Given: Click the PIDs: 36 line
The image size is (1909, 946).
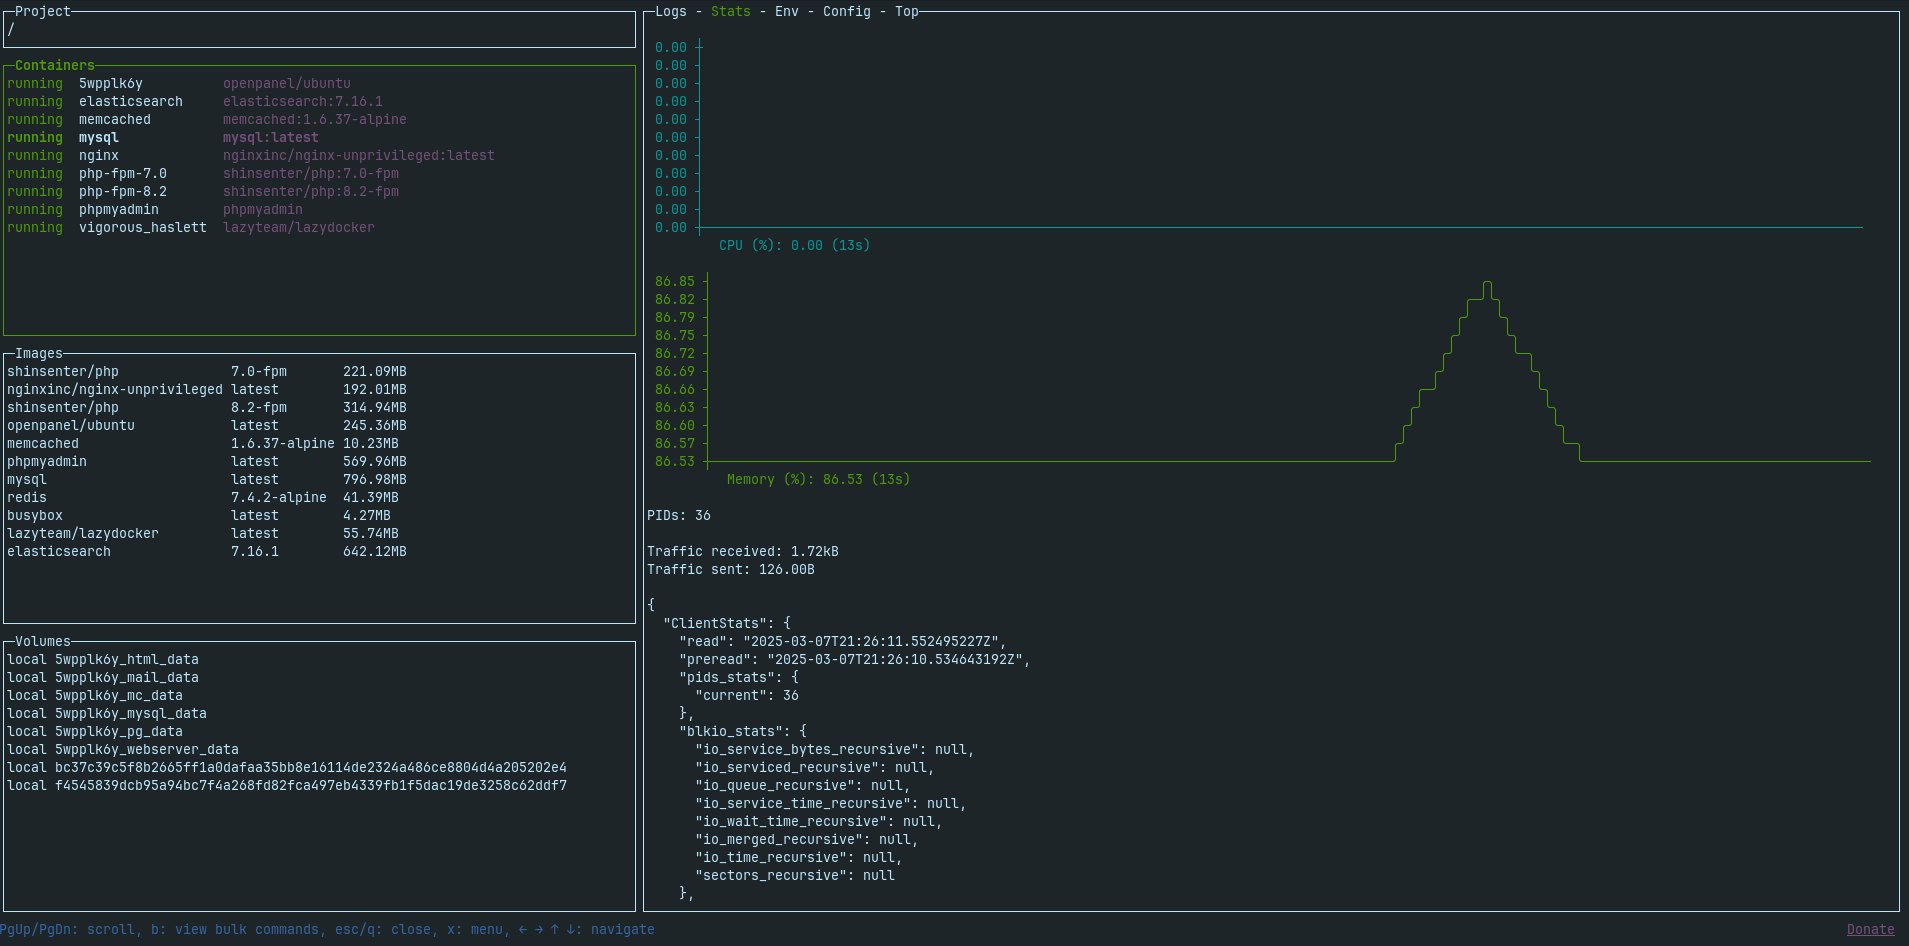Looking at the screenshot, I should pos(679,515).
